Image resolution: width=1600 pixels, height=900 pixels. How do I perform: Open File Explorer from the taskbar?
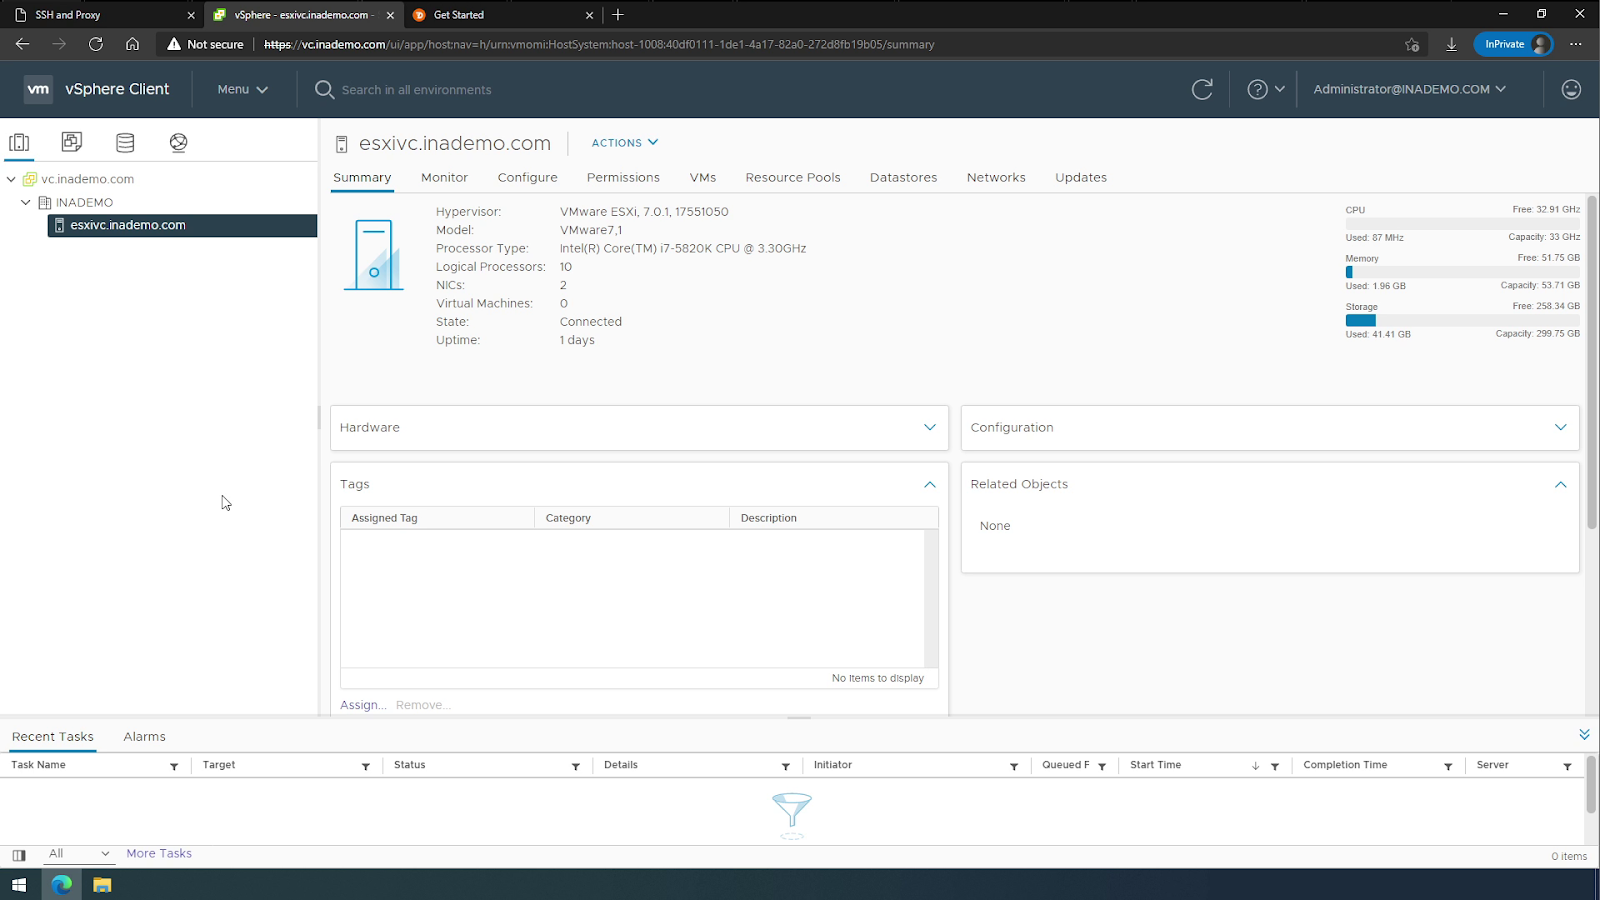point(102,885)
